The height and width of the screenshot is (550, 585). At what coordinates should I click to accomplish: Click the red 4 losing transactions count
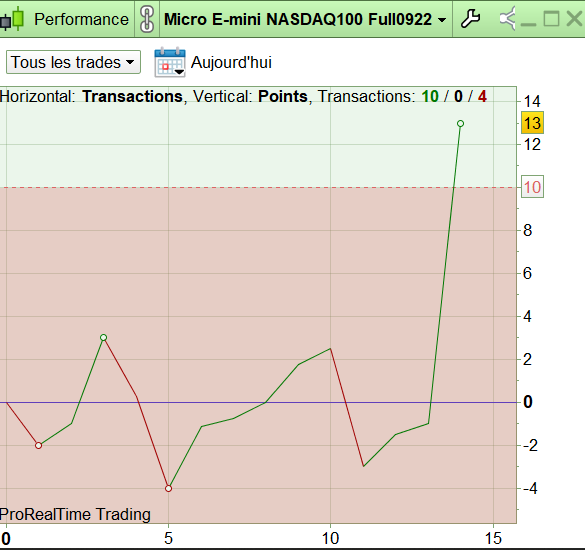click(482, 96)
